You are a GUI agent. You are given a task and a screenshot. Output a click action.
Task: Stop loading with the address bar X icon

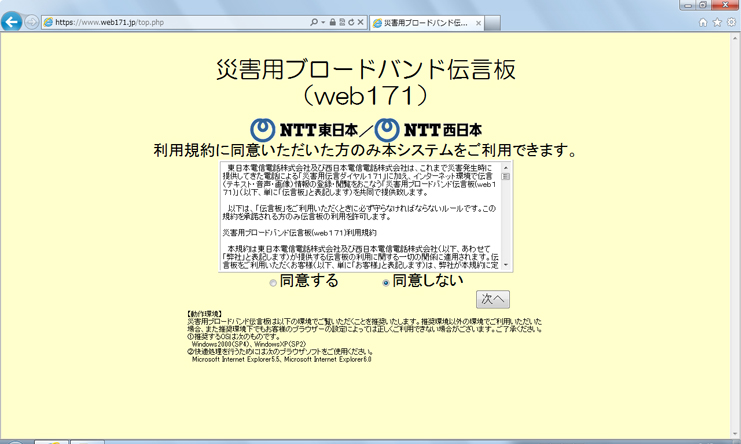(x=361, y=22)
